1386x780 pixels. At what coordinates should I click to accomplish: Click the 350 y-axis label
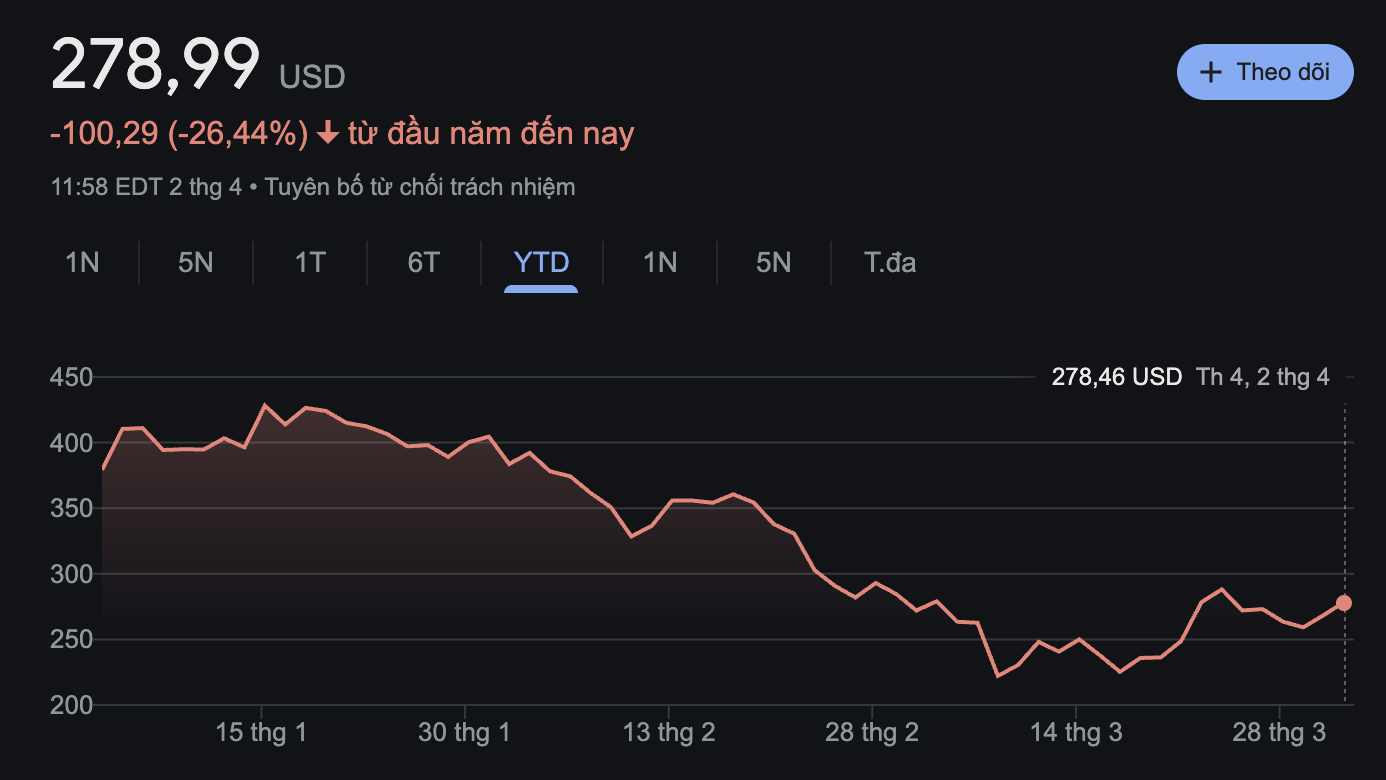[x=71, y=509]
